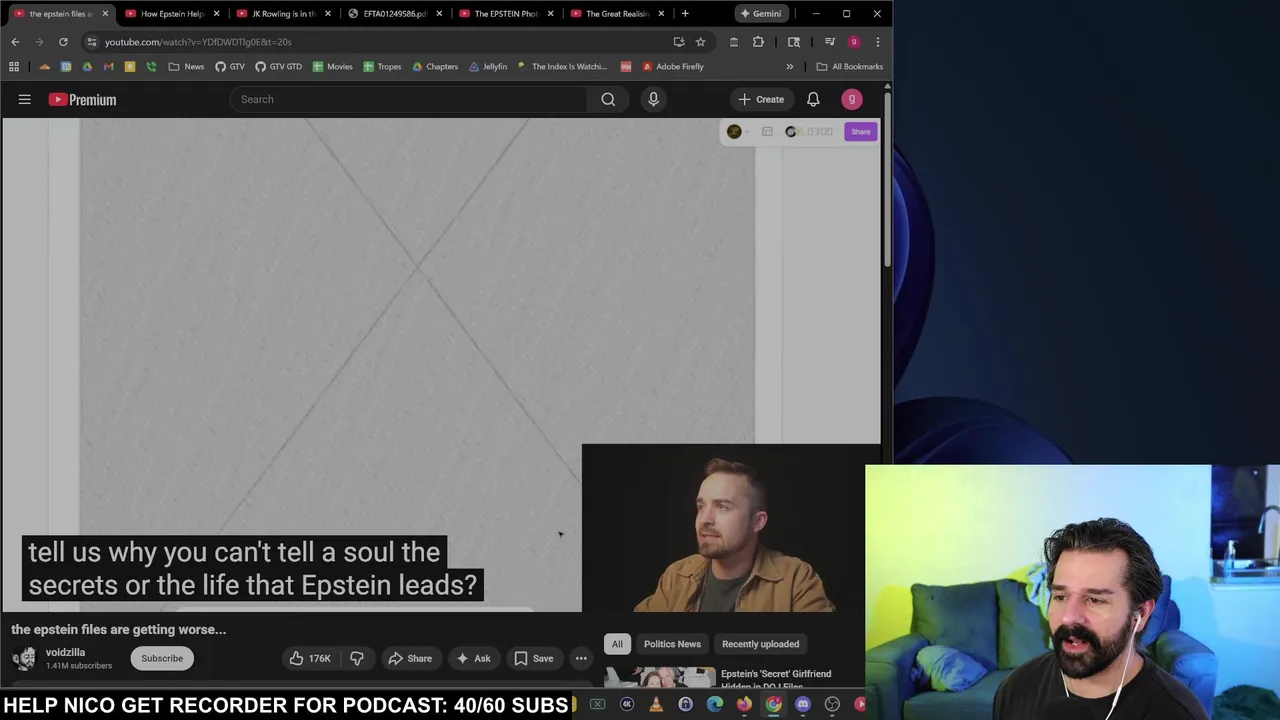Click the page vertical scrollbar
The width and height of the screenshot is (1280, 720).
(x=887, y=180)
